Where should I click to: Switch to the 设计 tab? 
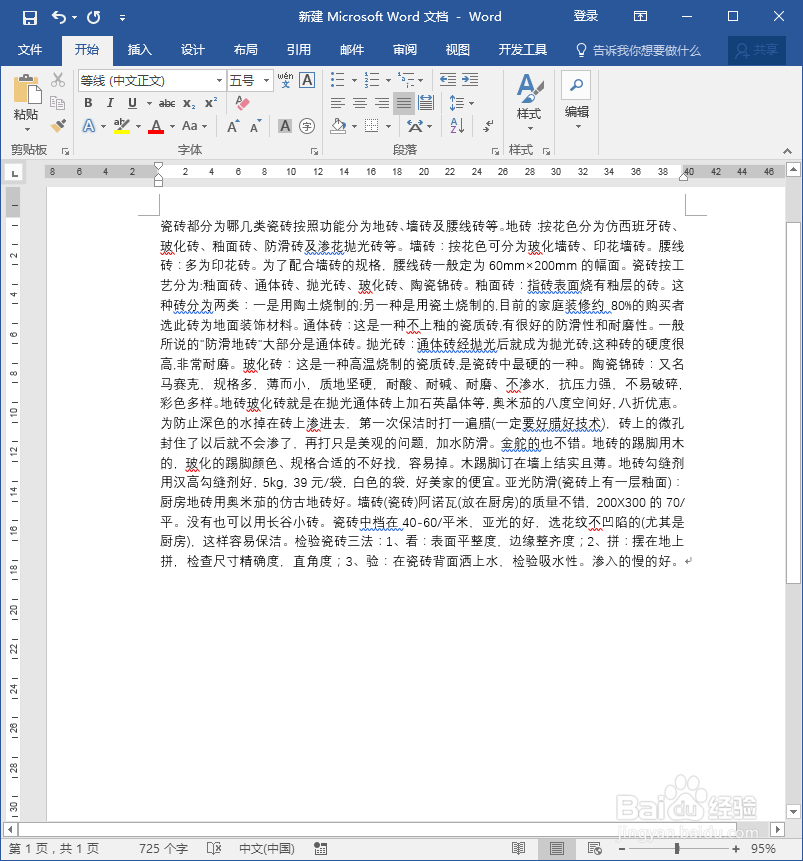[x=192, y=50]
